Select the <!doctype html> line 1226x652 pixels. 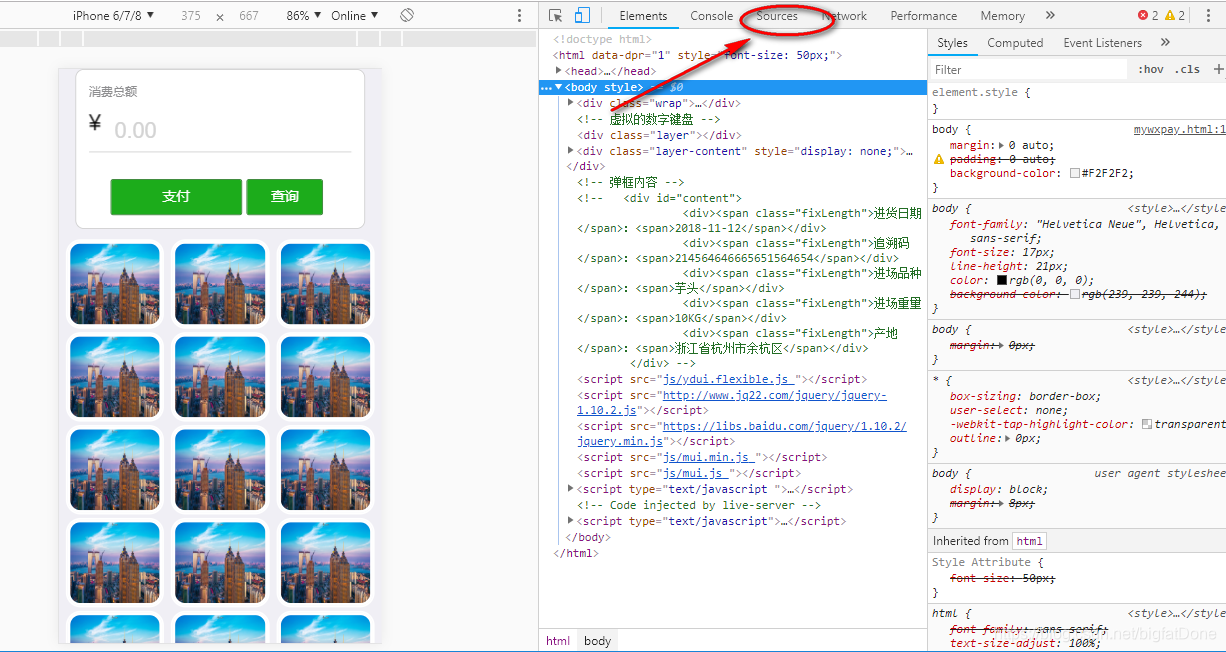tap(602, 39)
